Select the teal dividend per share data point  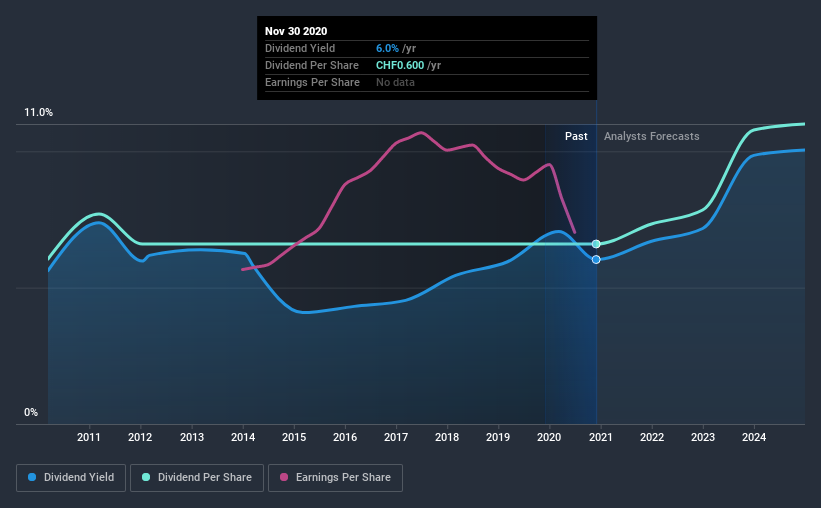coord(596,244)
